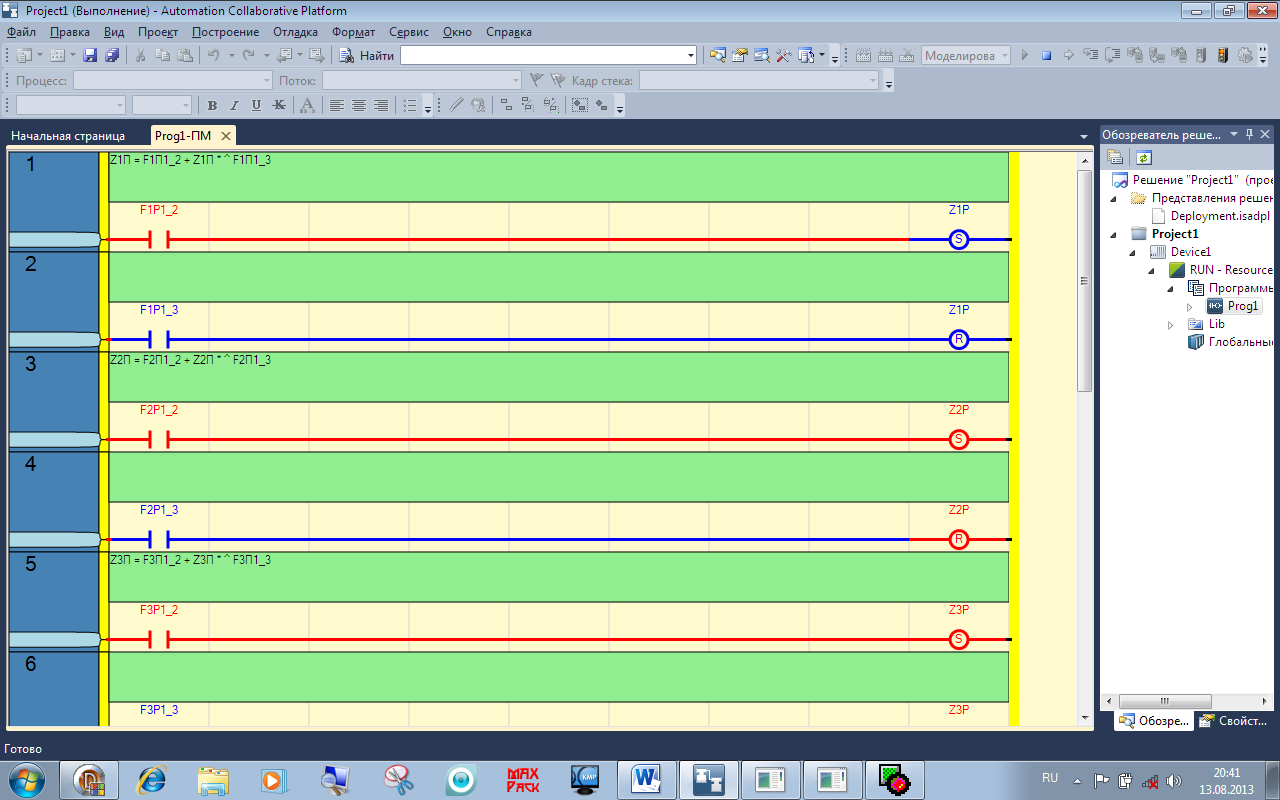The height and width of the screenshot is (800, 1280).
Task: Click the Z1P Set coil on rung 1
Action: 959,240
